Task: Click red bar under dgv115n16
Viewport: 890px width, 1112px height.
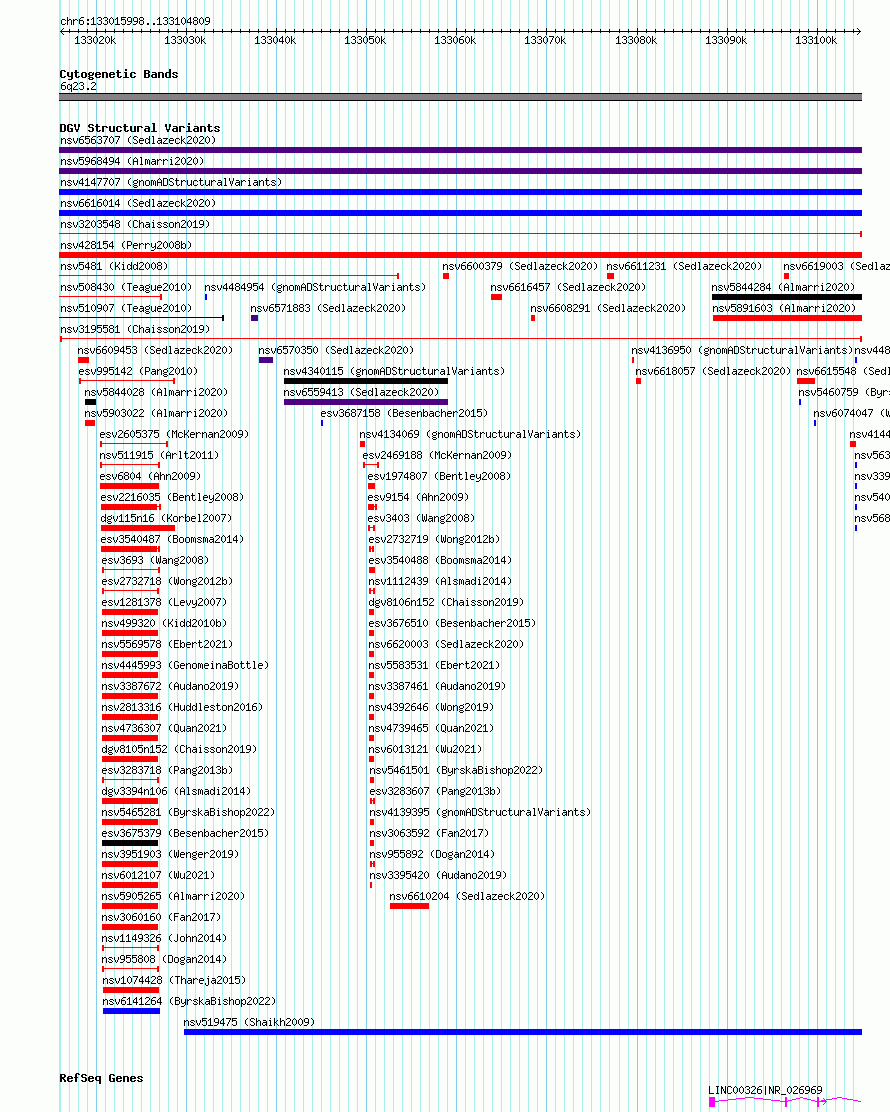Action: [138, 528]
